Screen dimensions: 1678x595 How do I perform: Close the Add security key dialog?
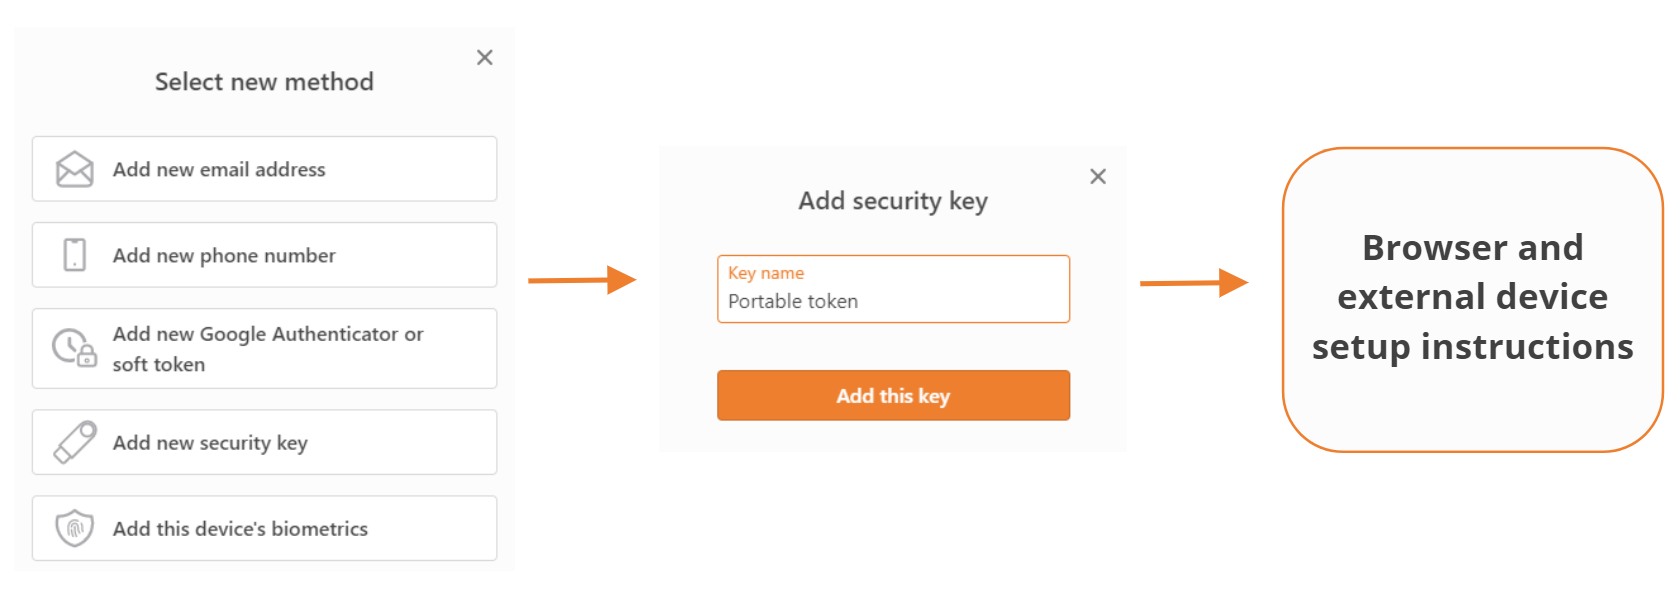(x=1098, y=177)
